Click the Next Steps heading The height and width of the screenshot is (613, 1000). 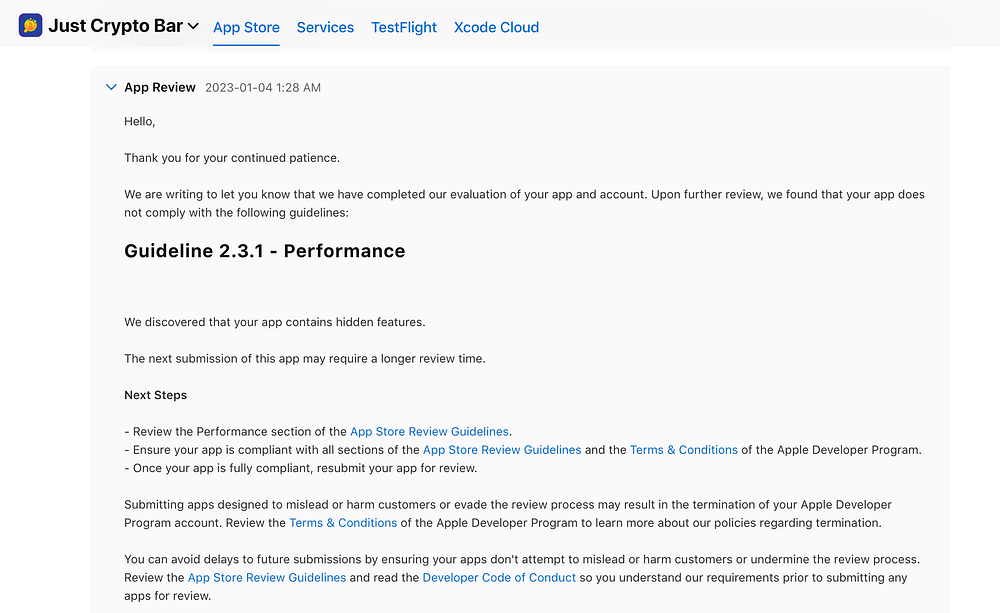(156, 395)
